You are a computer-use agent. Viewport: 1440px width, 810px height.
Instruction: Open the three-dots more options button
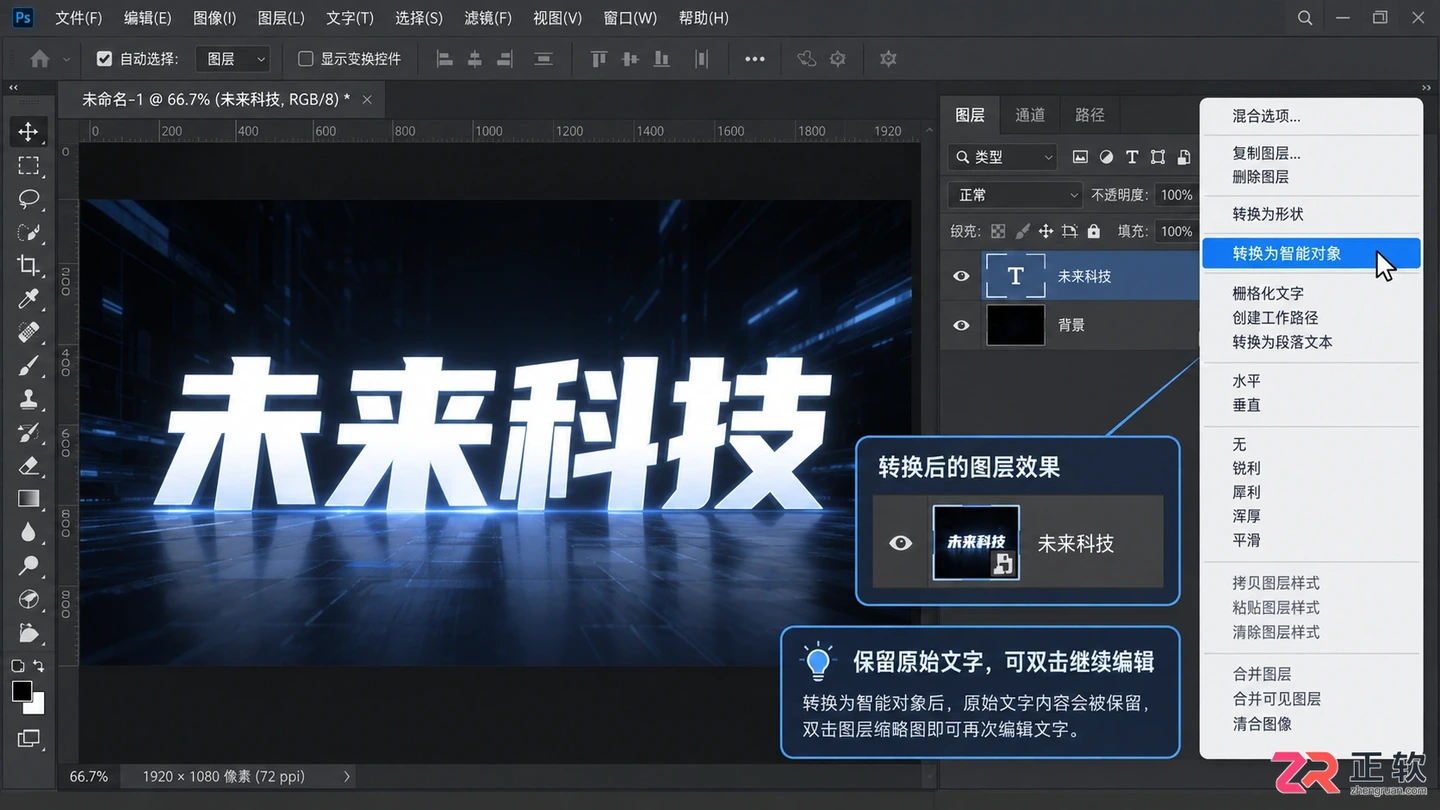tap(755, 59)
